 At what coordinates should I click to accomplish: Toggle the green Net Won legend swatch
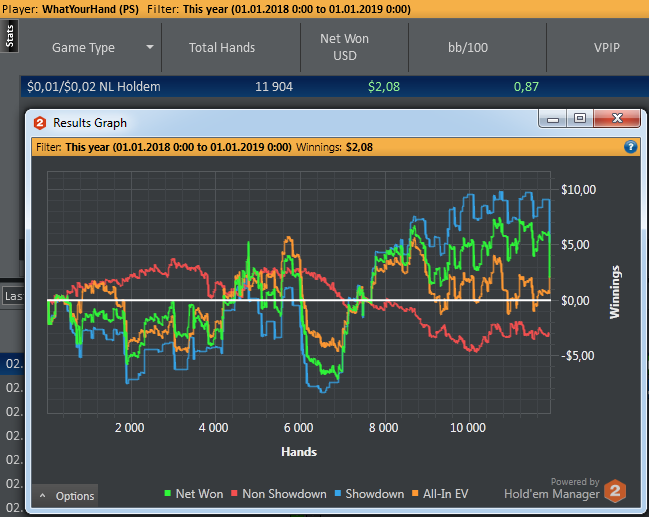[168, 493]
